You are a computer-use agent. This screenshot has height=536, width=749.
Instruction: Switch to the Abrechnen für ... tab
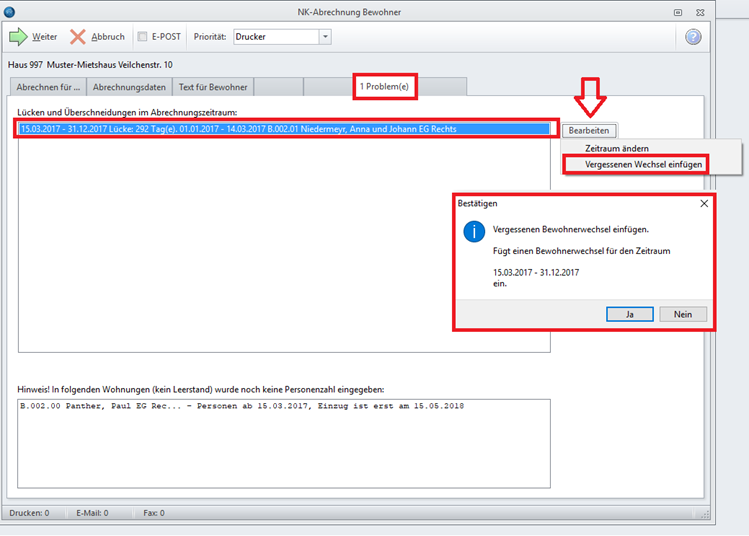[x=48, y=87]
